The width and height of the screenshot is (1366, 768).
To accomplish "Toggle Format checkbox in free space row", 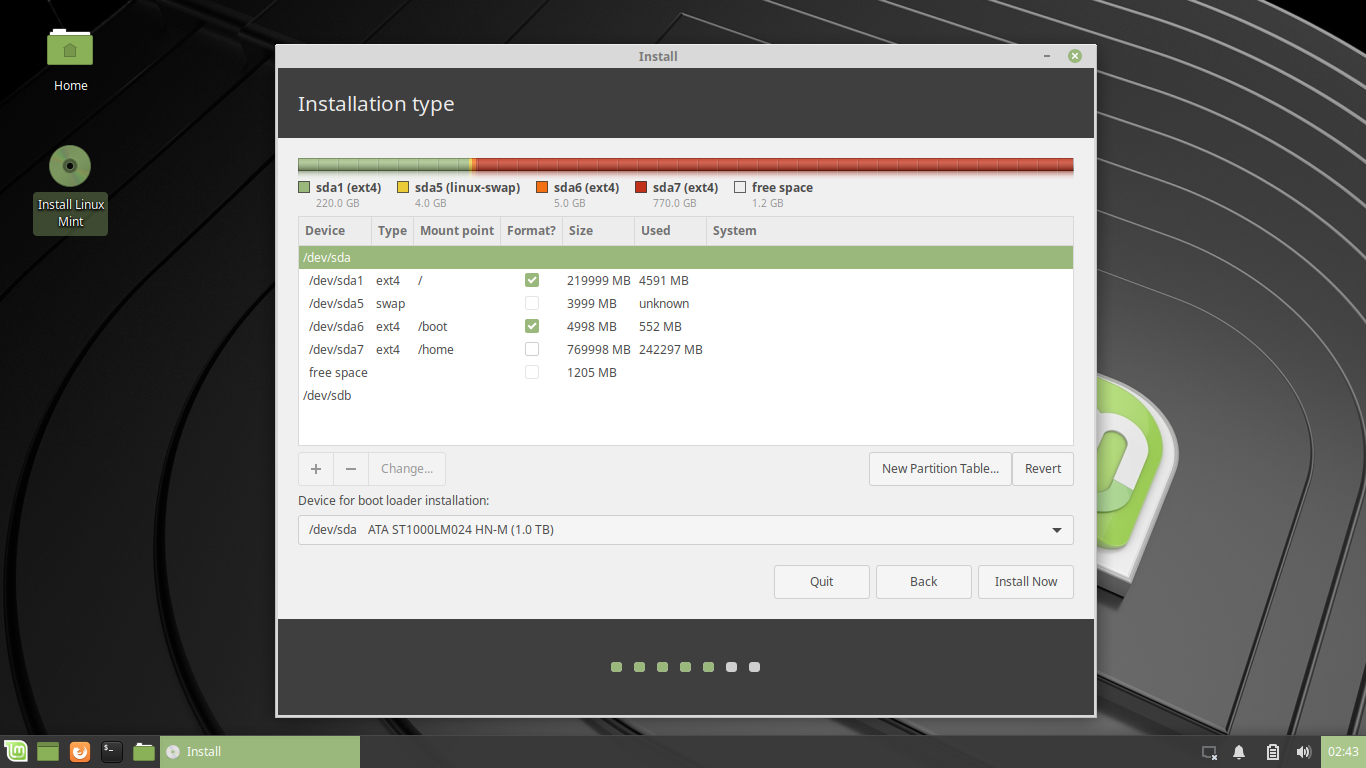I will point(532,373).
